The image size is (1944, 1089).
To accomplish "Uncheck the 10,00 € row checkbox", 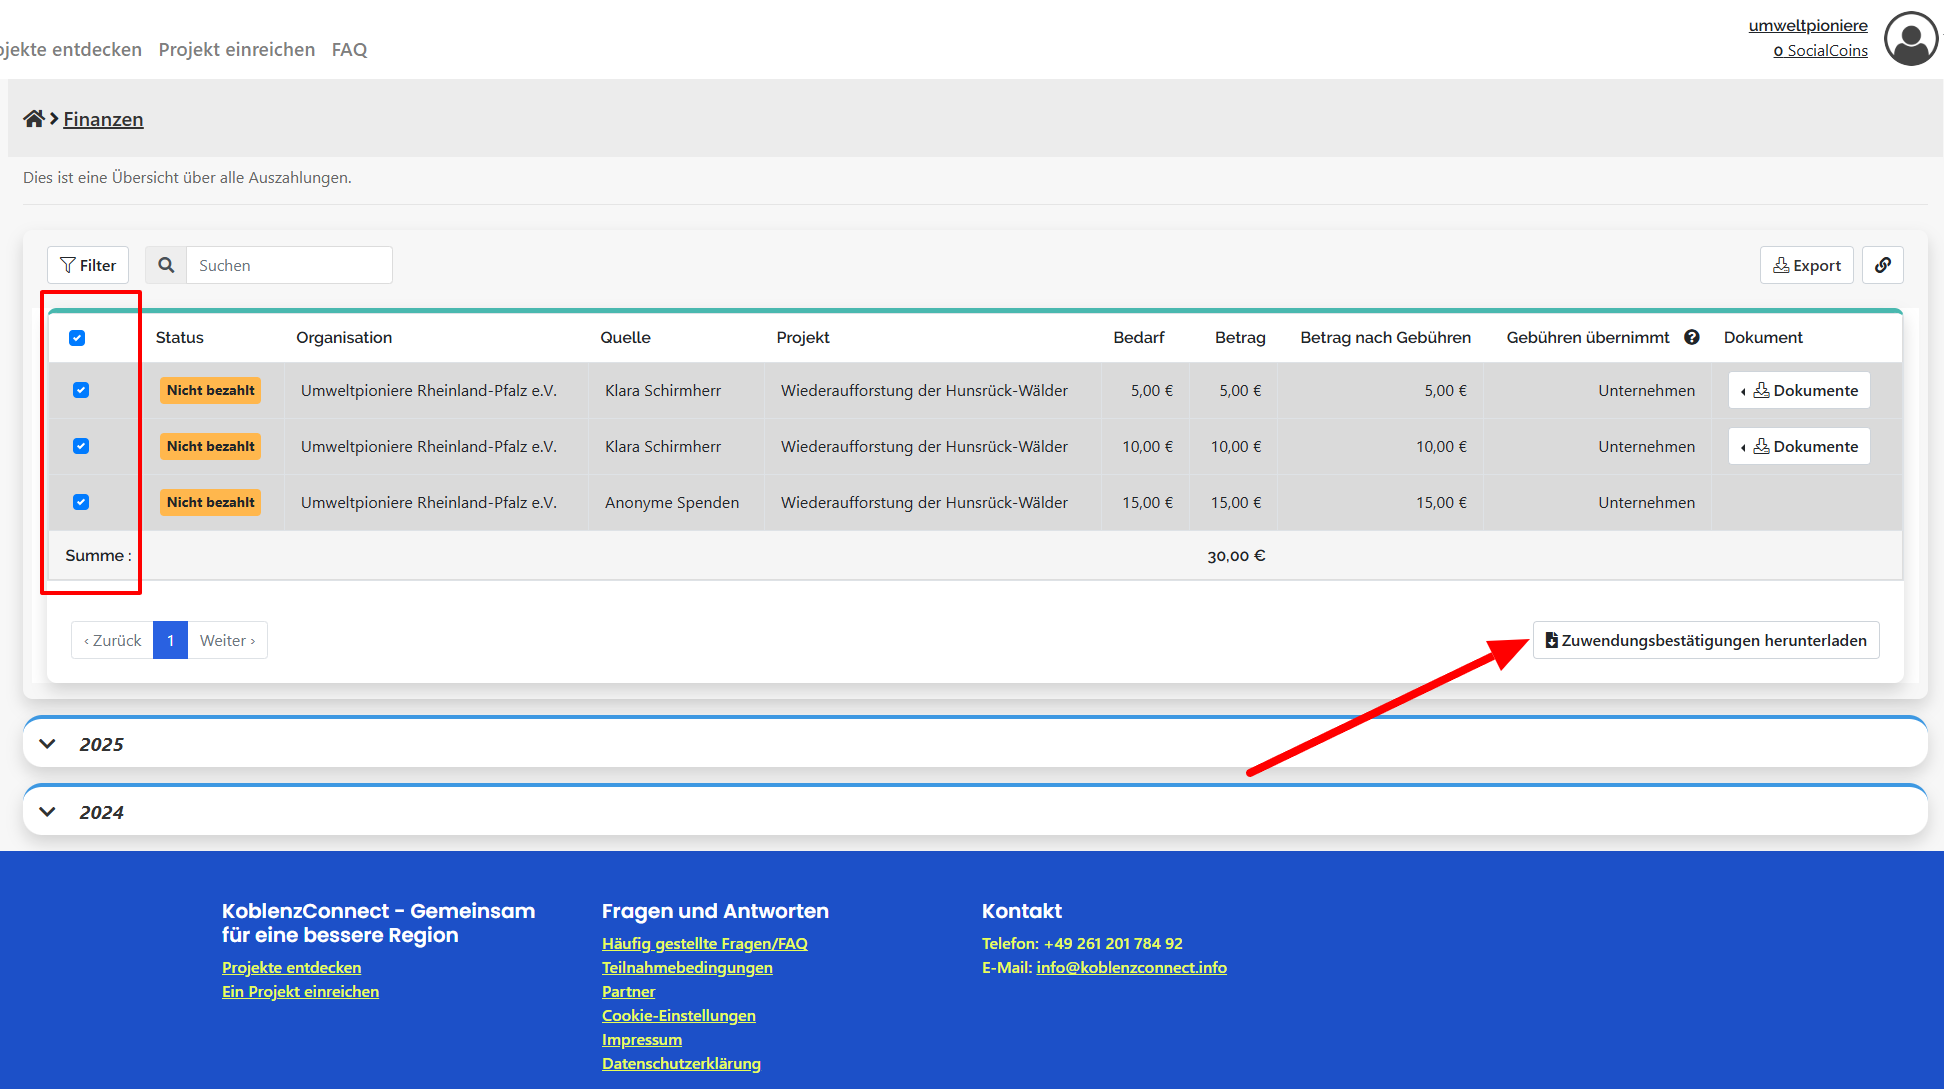I will tap(81, 446).
